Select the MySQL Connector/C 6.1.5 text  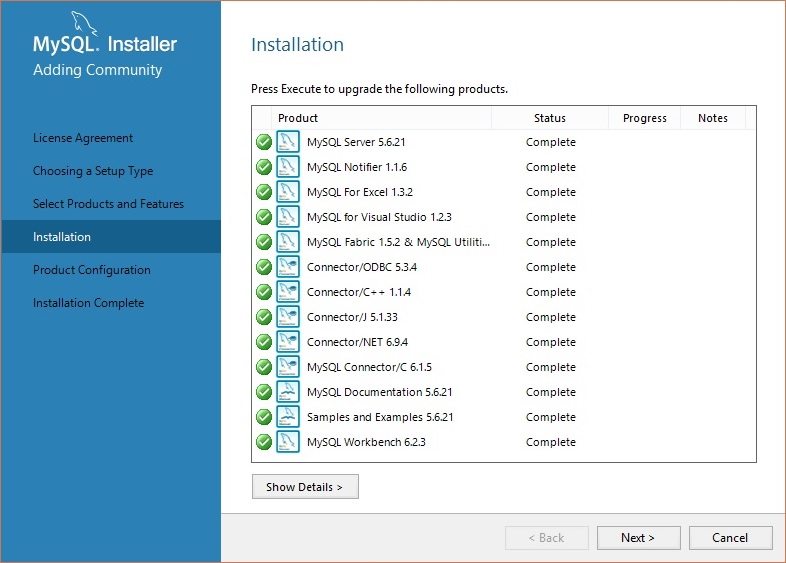pyautogui.click(x=369, y=367)
